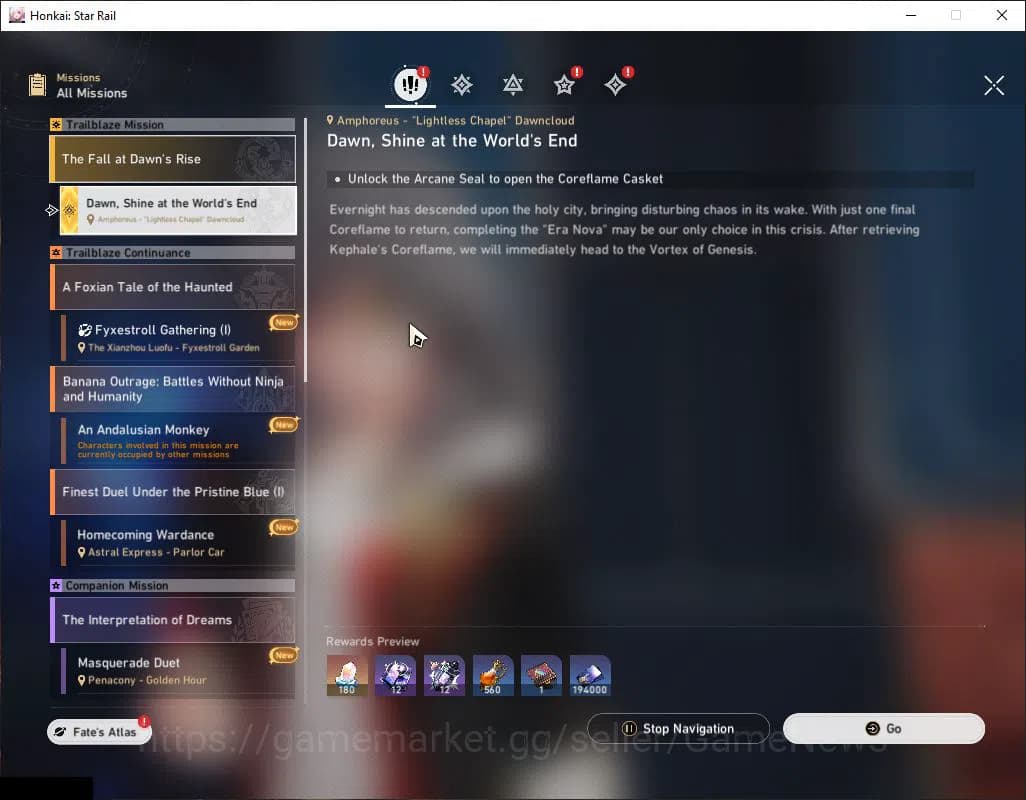This screenshot has height=800, width=1026.
Task: Select An Andalusian Monkey mission
Action: click(178, 440)
